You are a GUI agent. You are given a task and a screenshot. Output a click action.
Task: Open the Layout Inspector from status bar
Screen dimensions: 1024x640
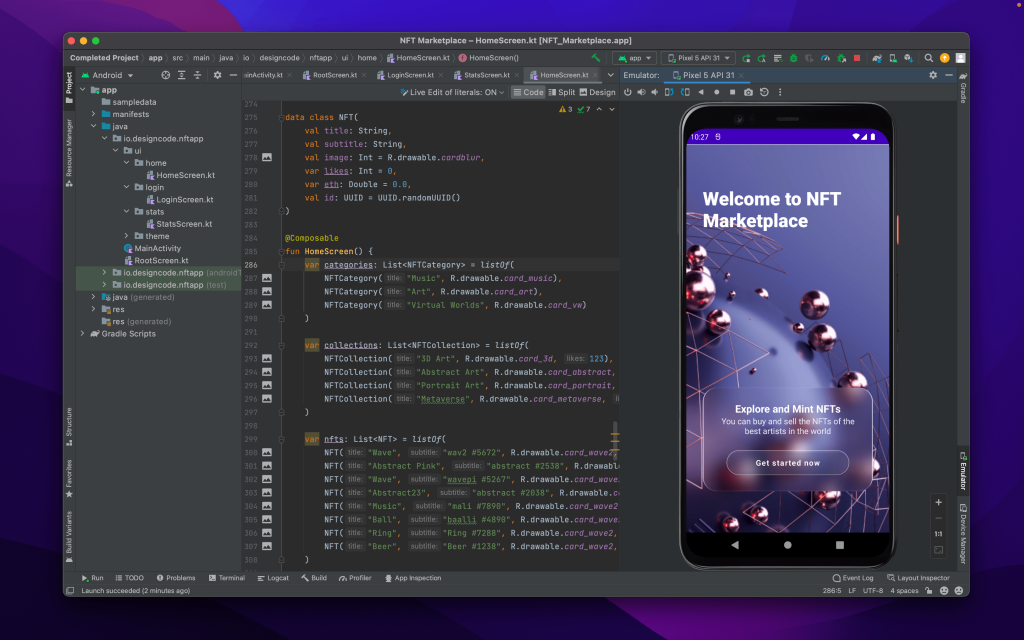[x=917, y=578]
